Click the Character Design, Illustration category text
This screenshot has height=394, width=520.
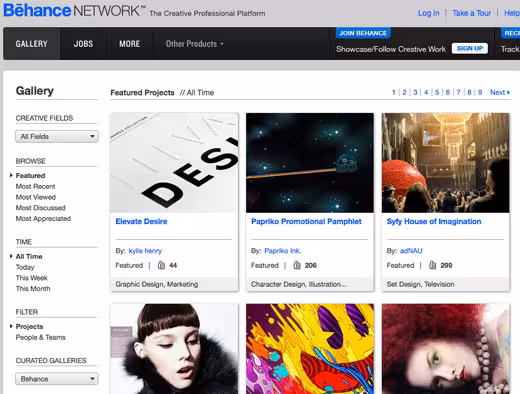[x=299, y=284]
